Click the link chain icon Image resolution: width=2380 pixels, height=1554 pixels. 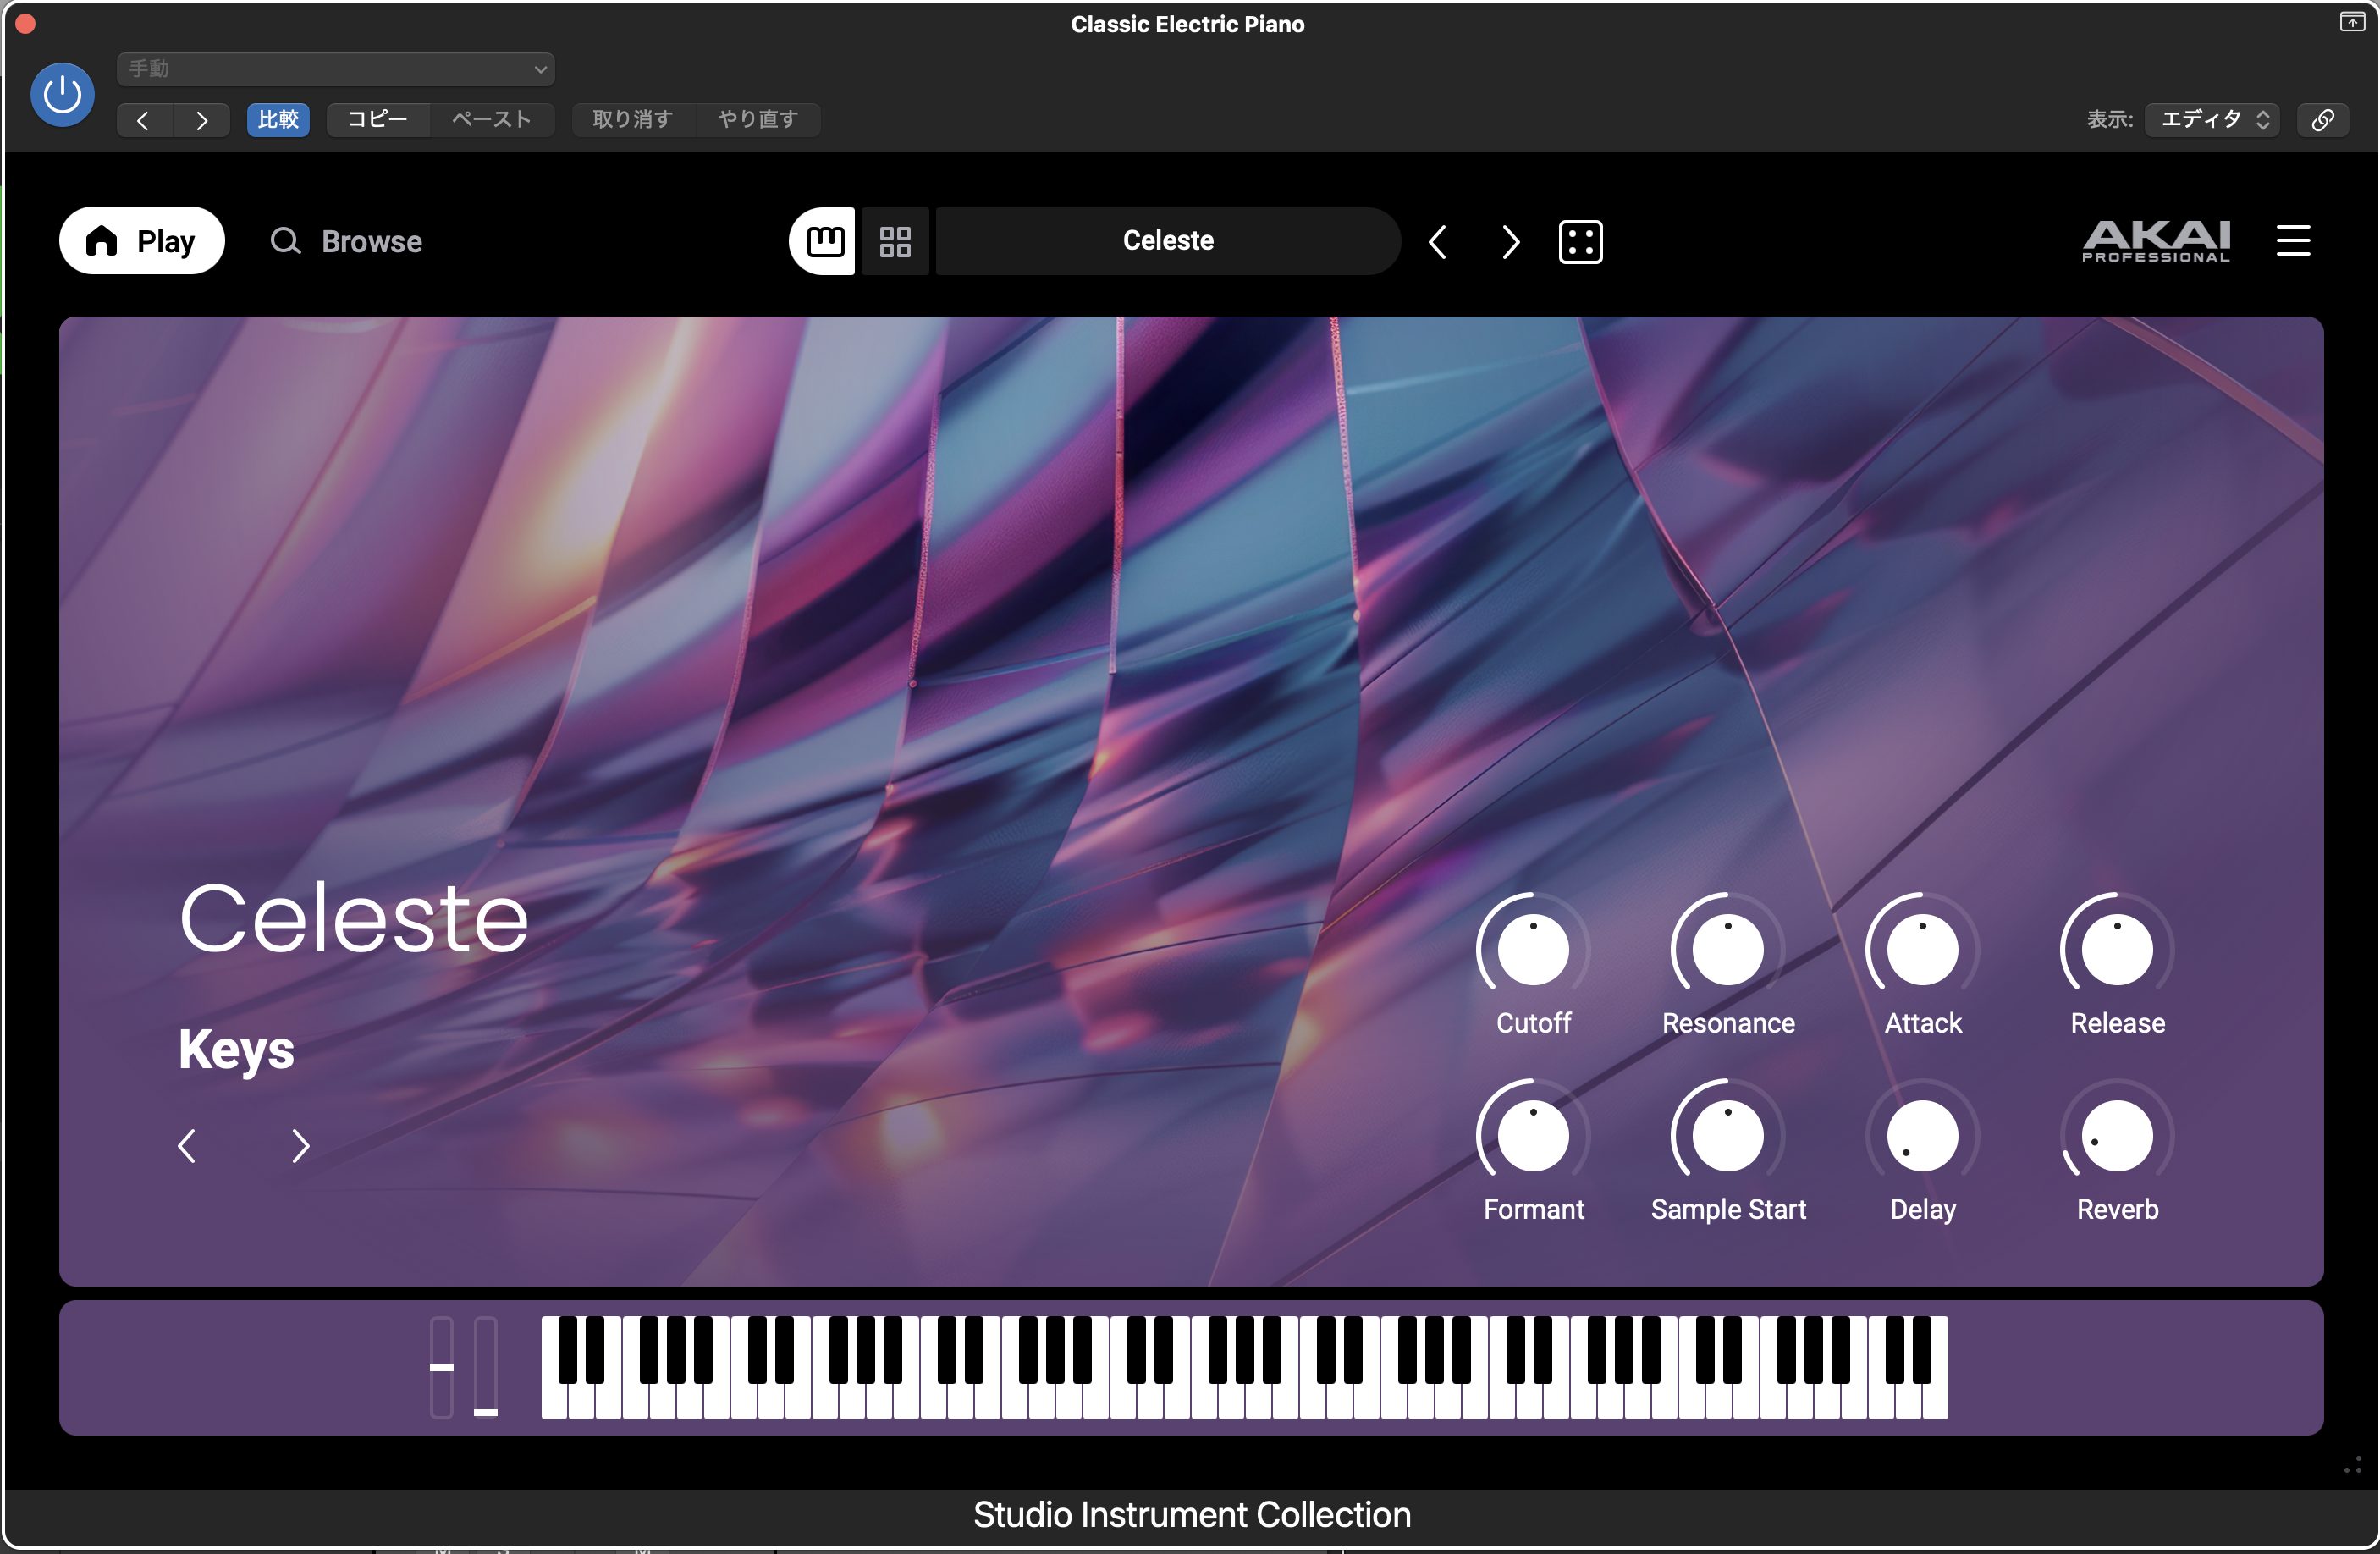pyautogui.click(x=2322, y=120)
